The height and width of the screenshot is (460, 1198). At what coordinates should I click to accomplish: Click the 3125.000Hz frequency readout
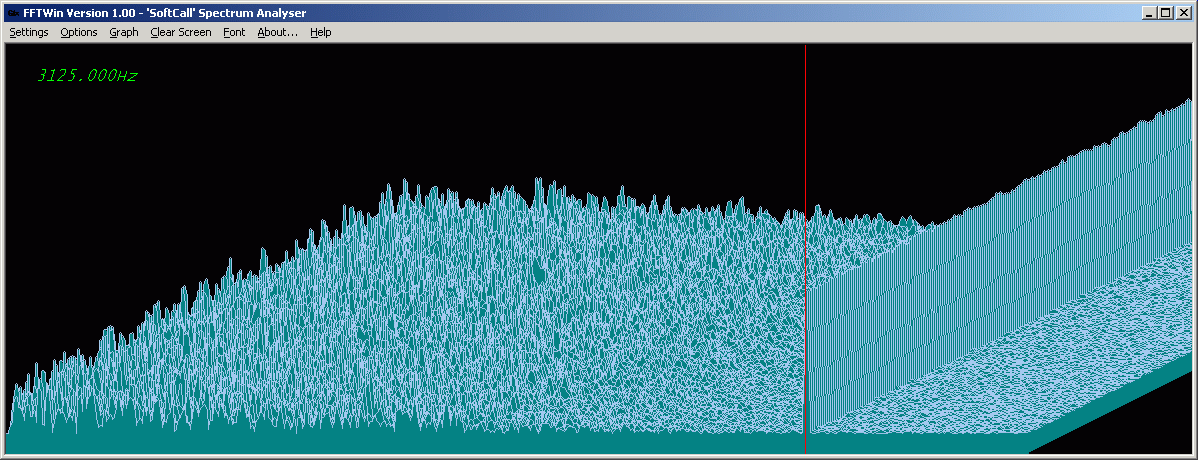tap(87, 76)
